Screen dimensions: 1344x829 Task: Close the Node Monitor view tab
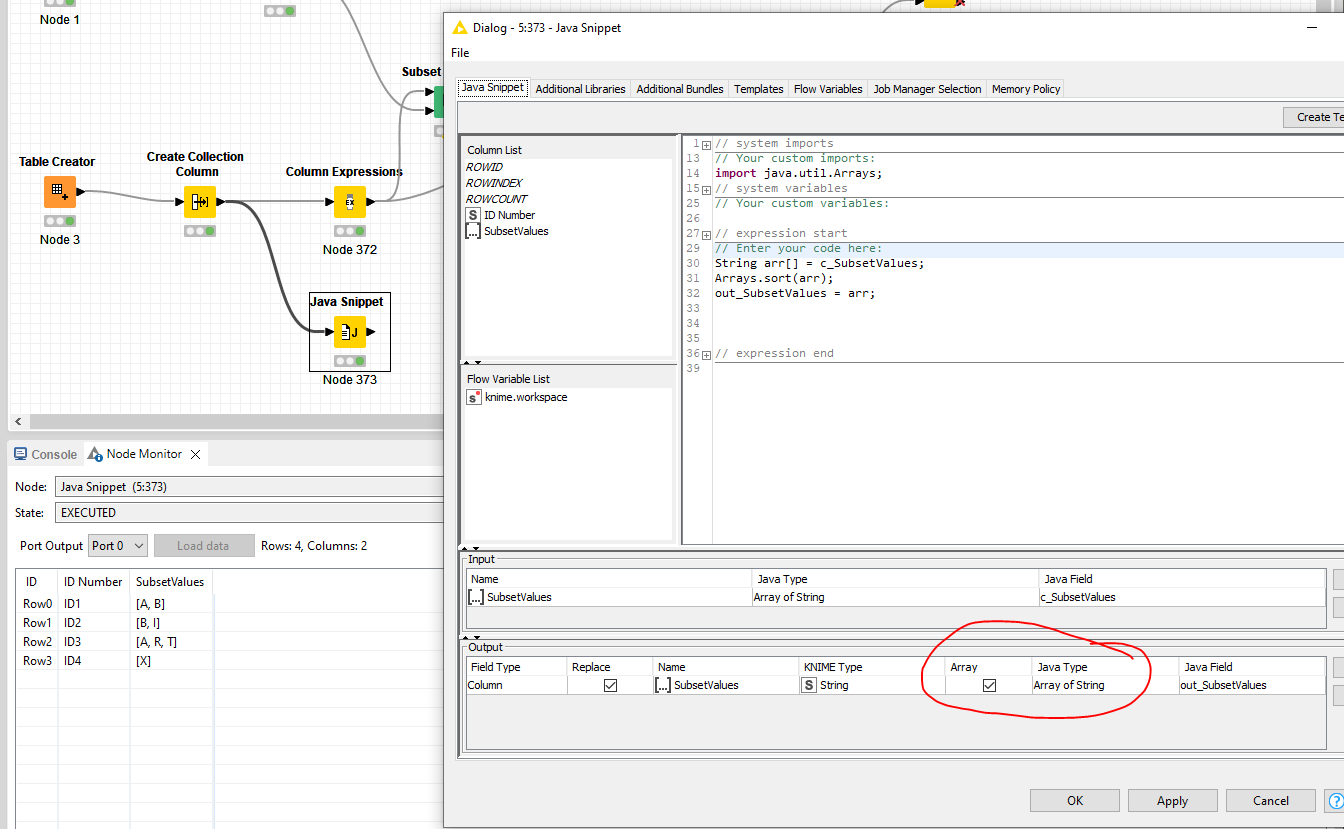coord(196,454)
